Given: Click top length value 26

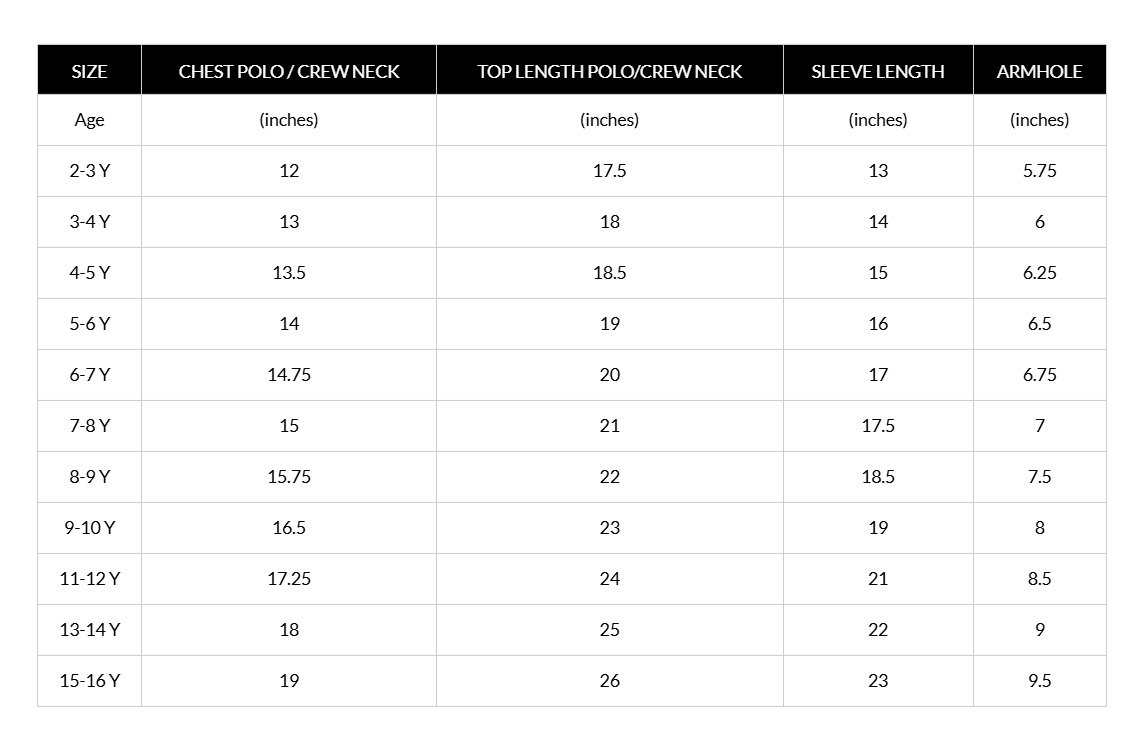Looking at the screenshot, I should coord(609,680).
